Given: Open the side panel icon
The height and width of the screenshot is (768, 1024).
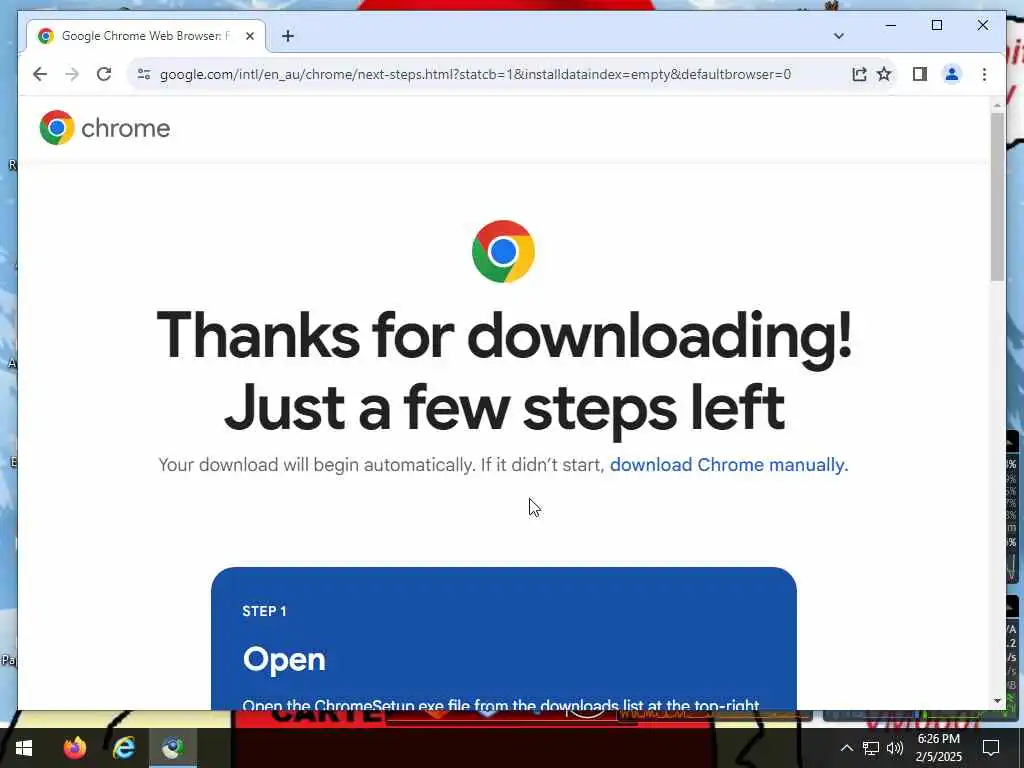Looking at the screenshot, I should [920, 74].
